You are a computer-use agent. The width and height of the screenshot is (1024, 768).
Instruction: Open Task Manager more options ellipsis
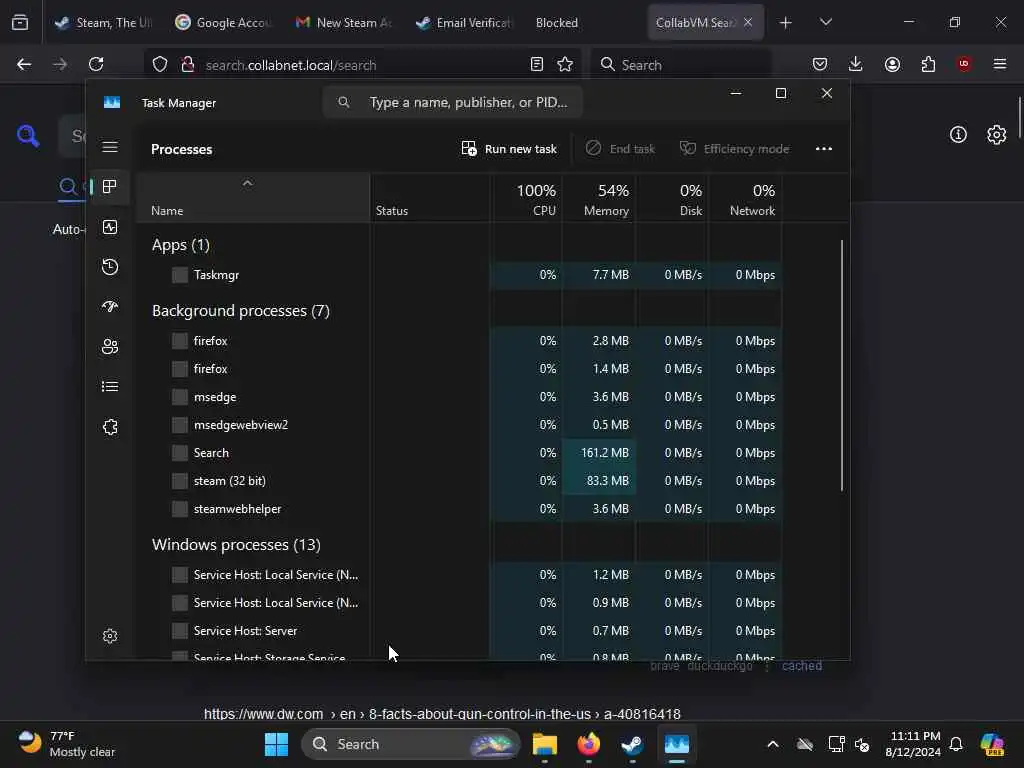[x=824, y=149]
